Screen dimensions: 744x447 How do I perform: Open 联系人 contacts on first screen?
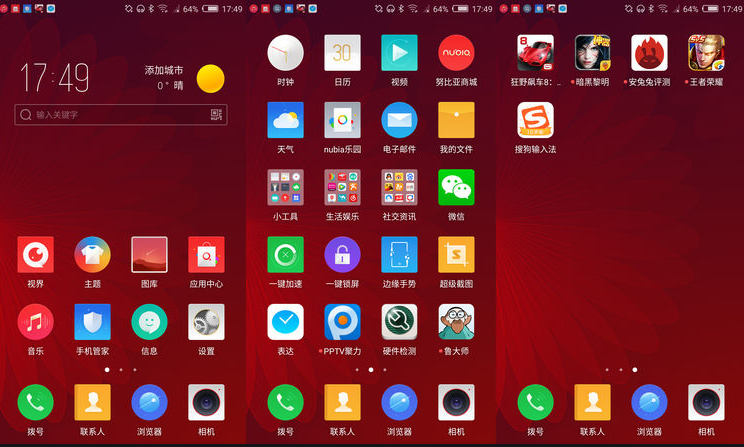tap(93, 402)
